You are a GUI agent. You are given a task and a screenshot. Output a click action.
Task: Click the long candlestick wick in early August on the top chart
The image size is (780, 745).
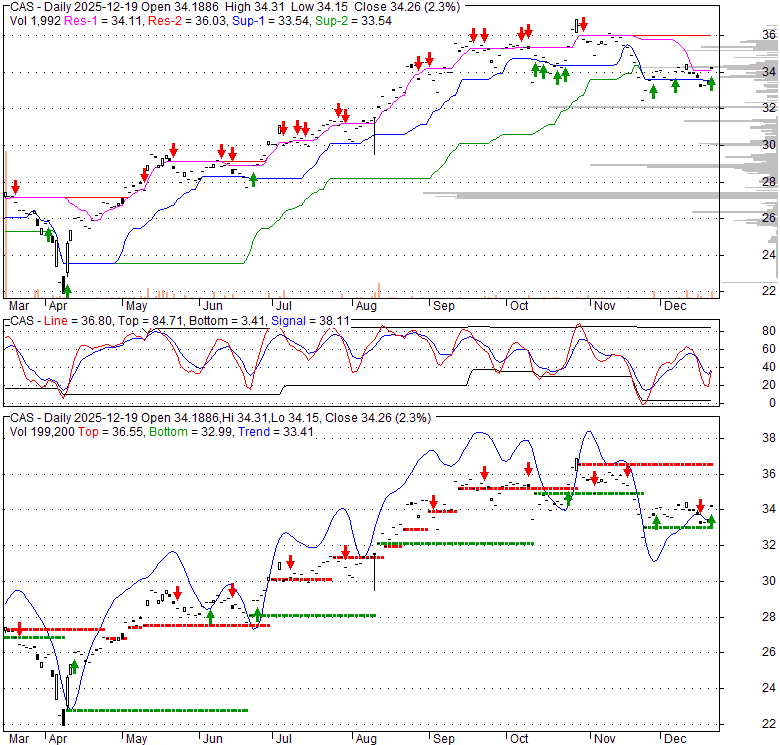[x=374, y=137]
